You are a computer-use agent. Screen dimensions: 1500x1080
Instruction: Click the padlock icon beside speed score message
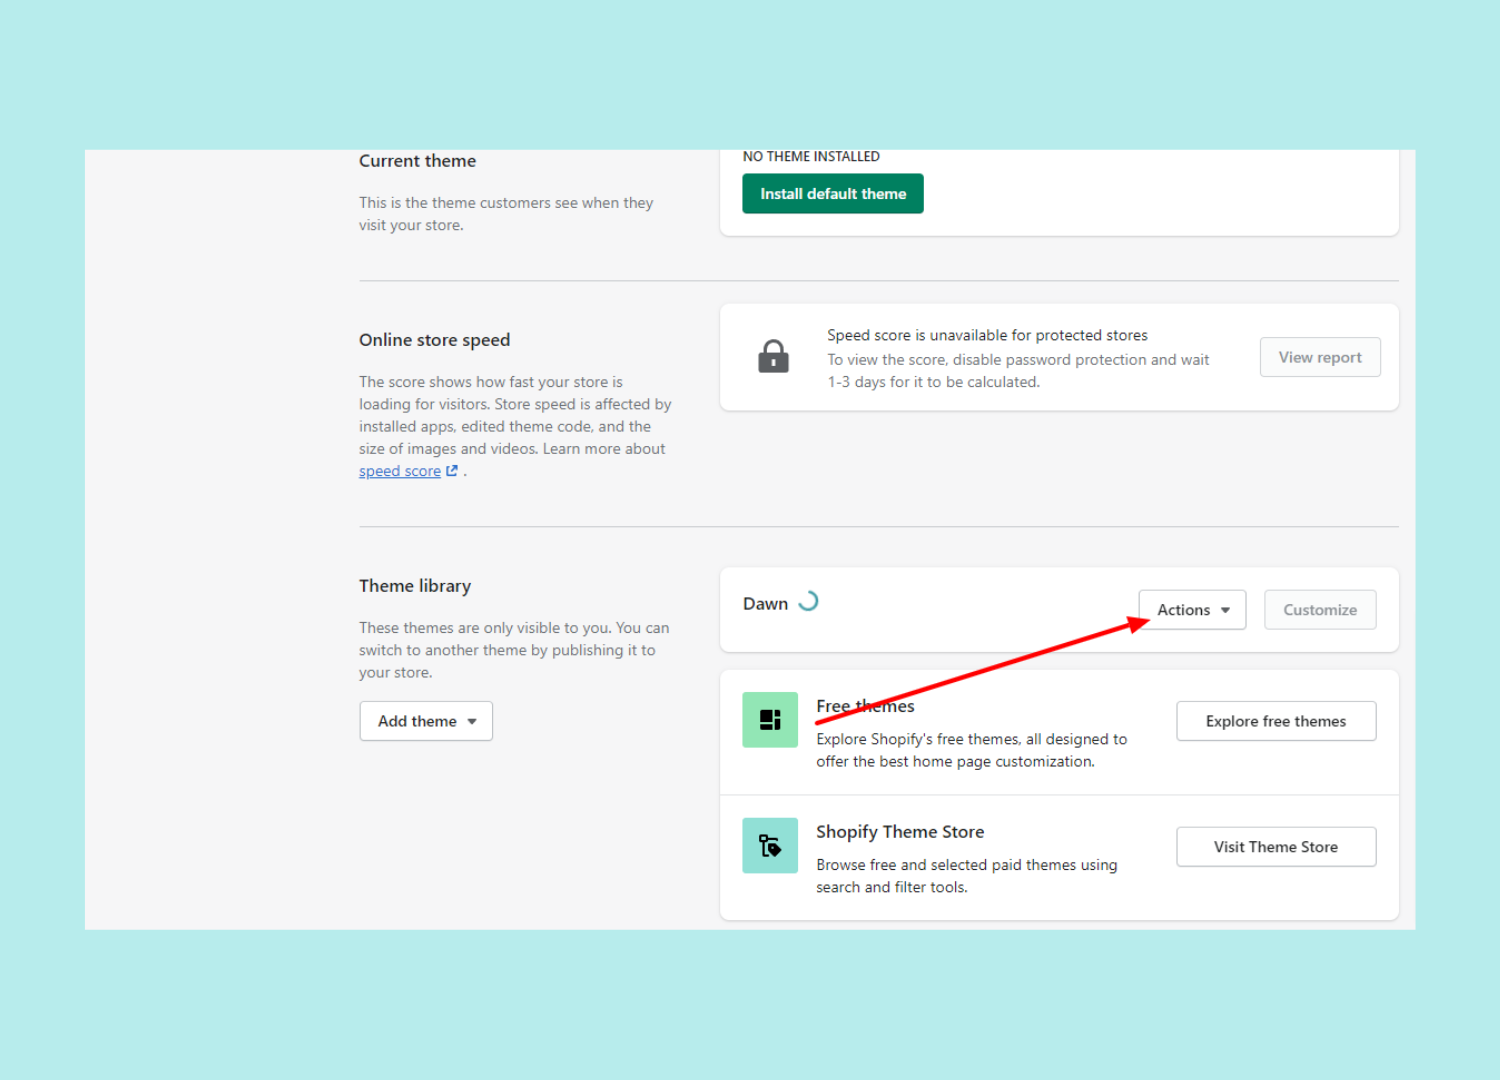coord(773,356)
